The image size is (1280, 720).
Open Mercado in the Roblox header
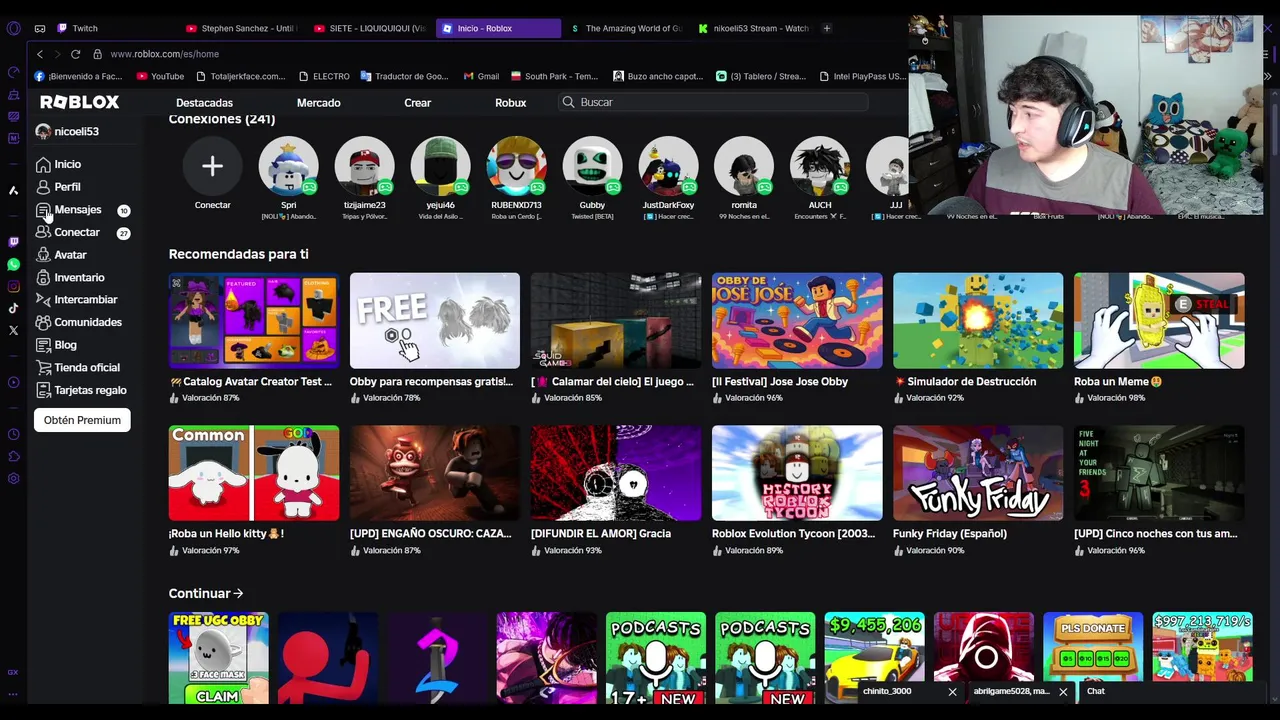318,103
